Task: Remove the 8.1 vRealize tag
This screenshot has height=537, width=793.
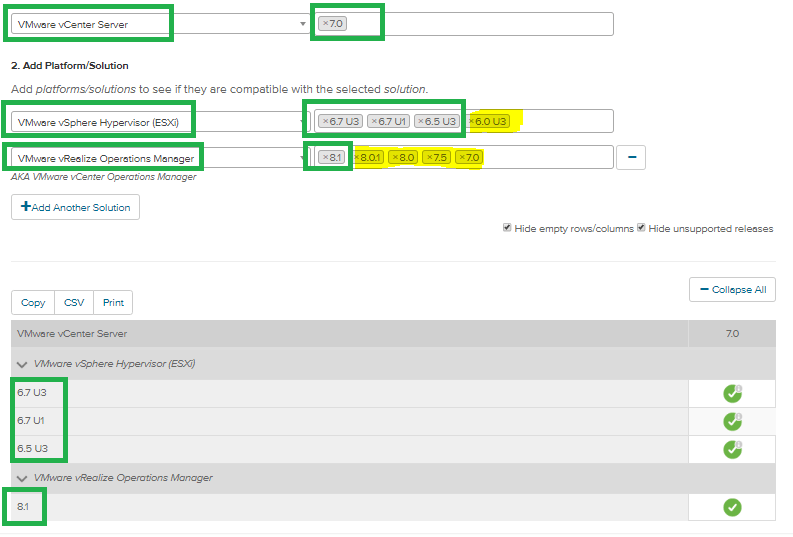Action: click(326, 157)
